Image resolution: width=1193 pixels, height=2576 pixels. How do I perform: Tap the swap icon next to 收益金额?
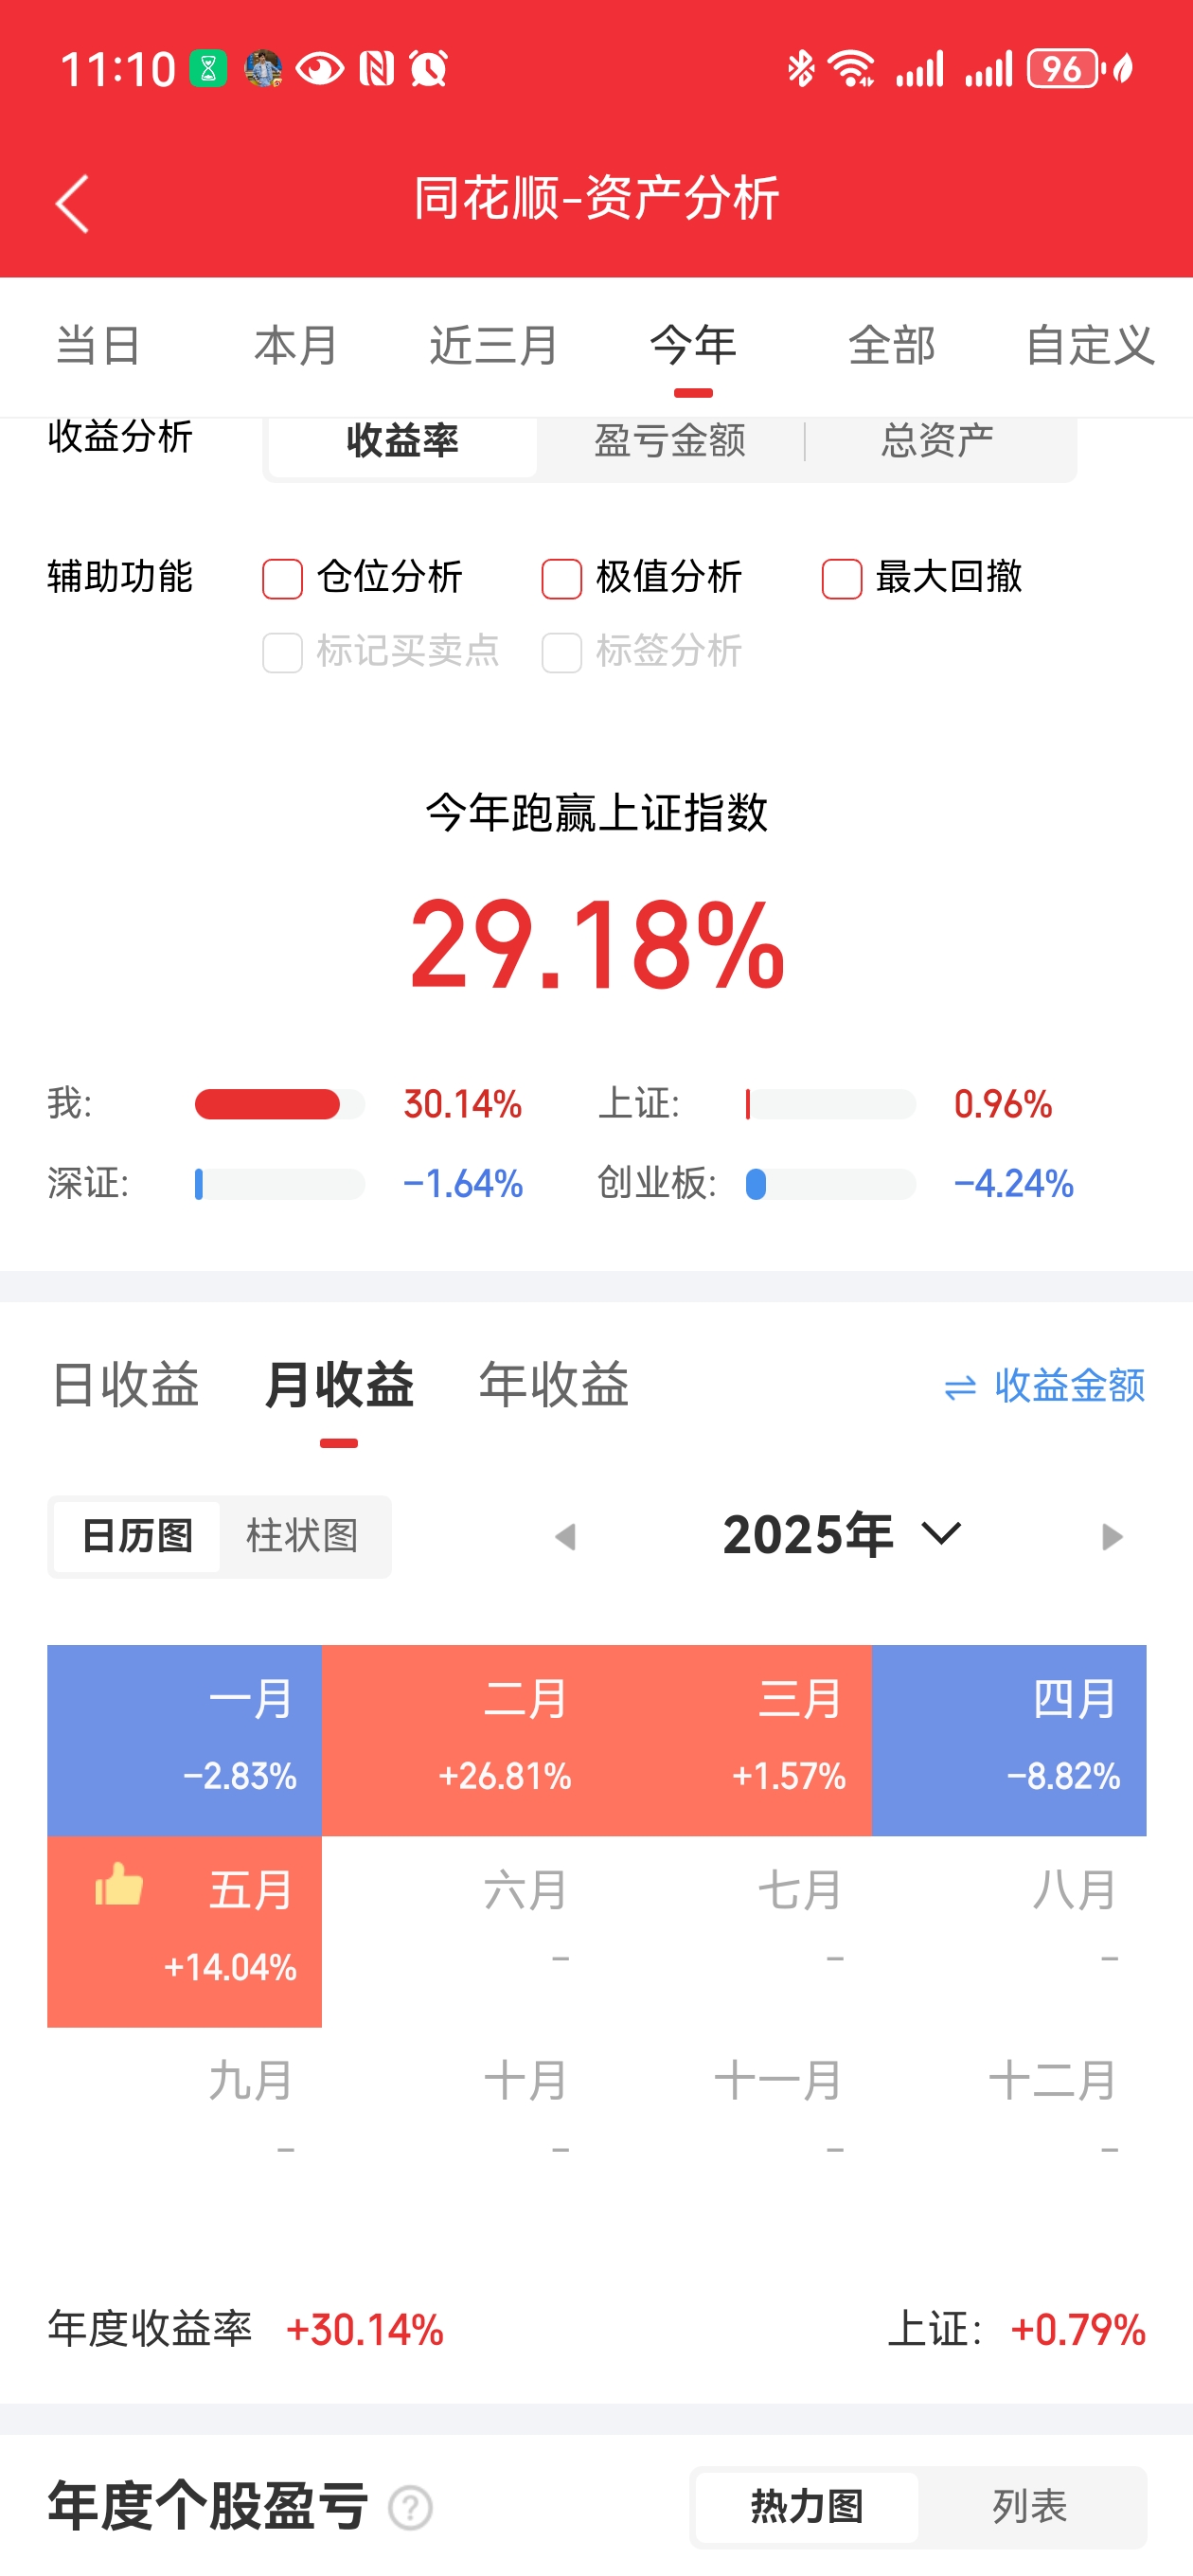pyautogui.click(x=960, y=1388)
